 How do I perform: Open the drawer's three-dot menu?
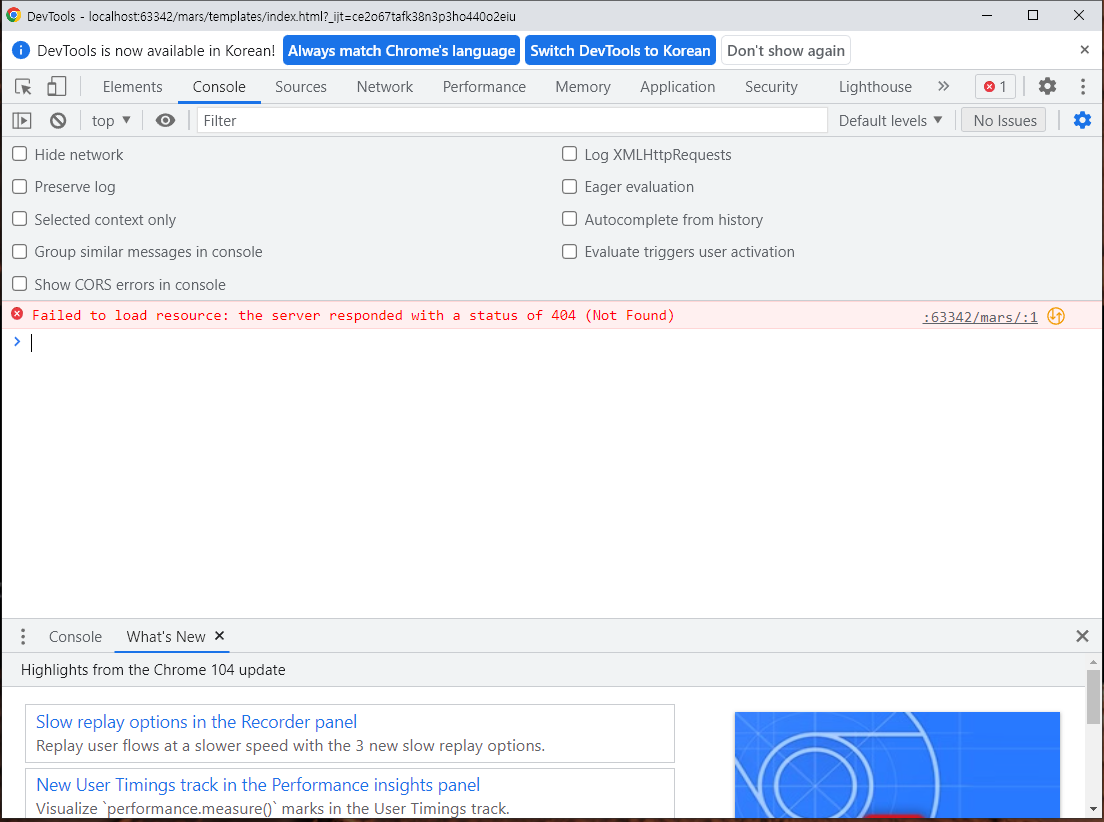(x=23, y=637)
